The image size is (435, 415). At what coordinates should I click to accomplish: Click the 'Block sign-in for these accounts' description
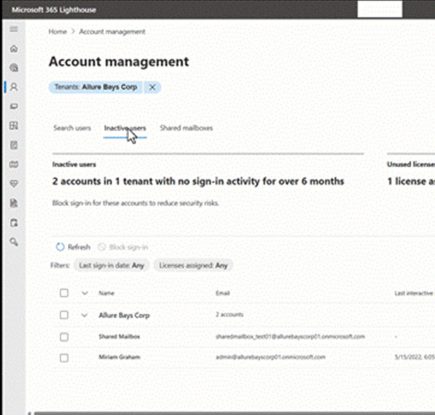tap(135, 203)
